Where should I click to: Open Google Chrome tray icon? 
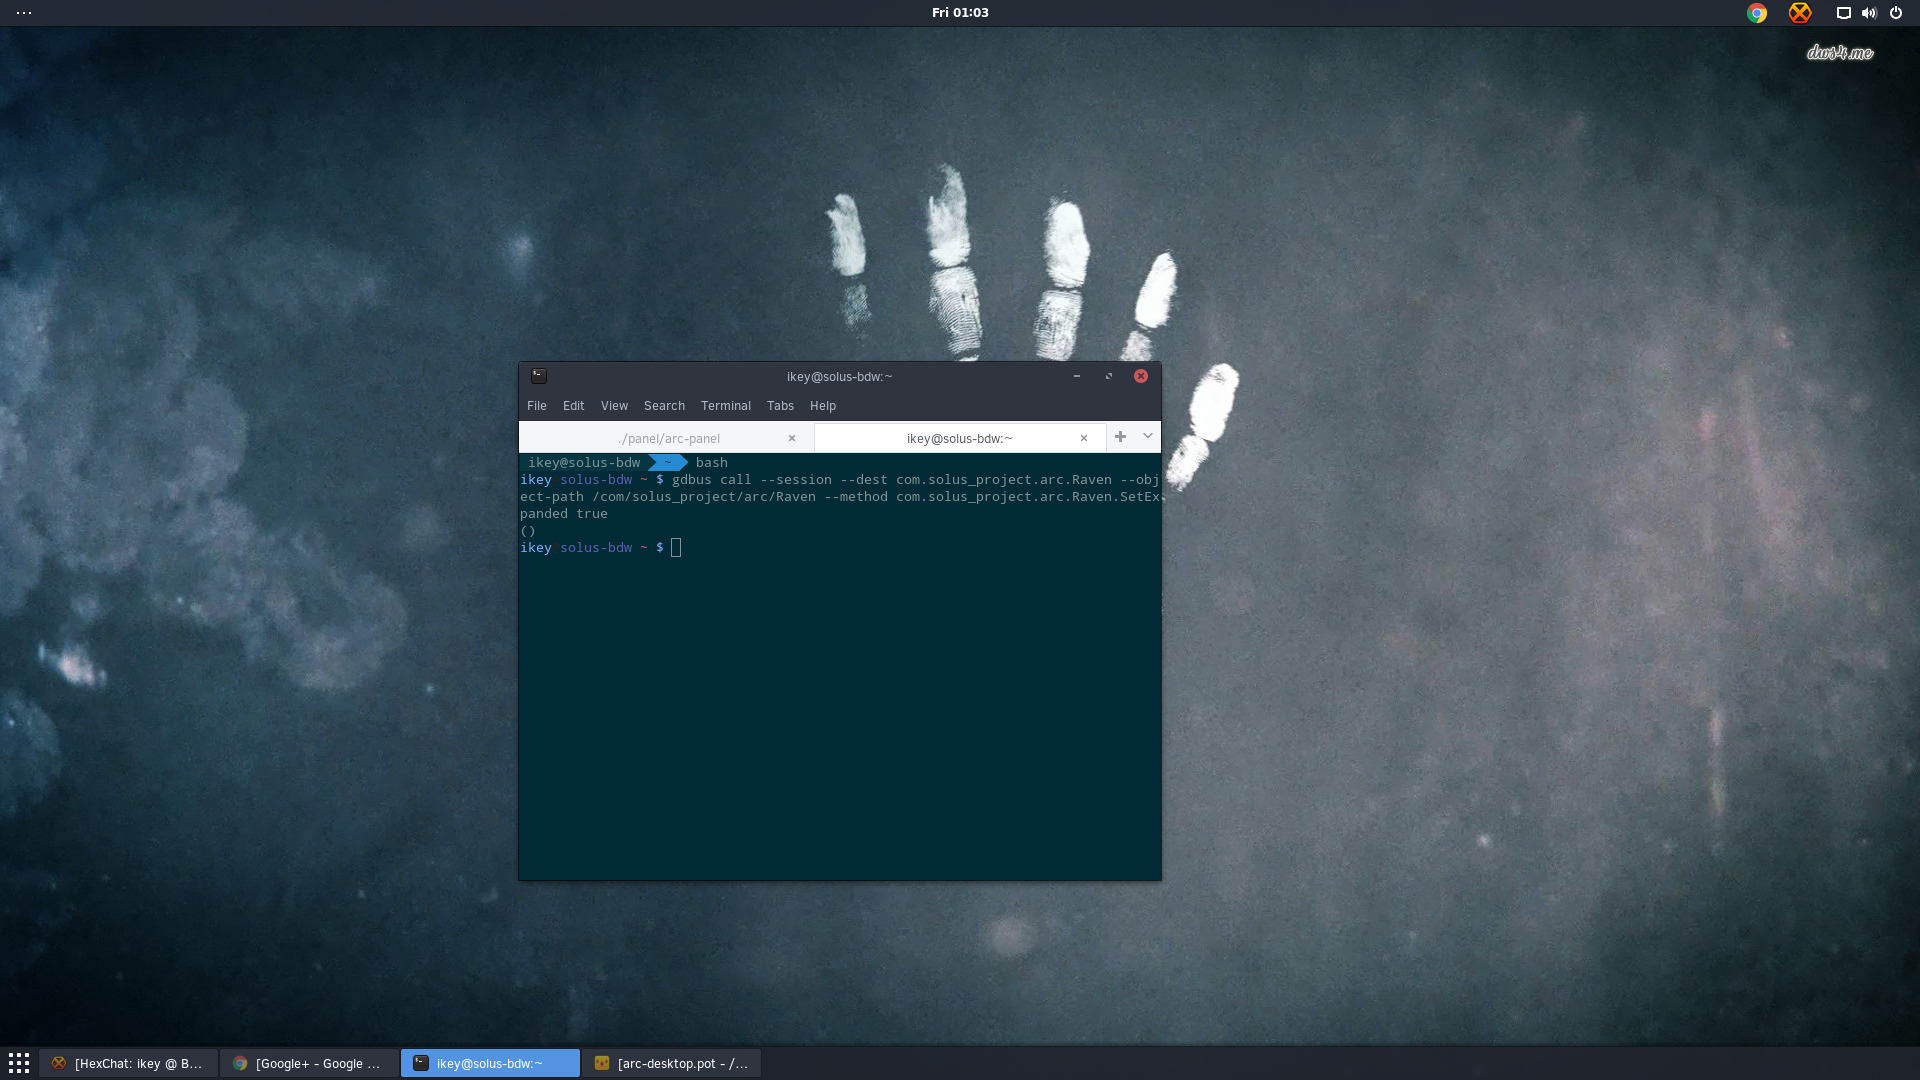[x=1757, y=13]
